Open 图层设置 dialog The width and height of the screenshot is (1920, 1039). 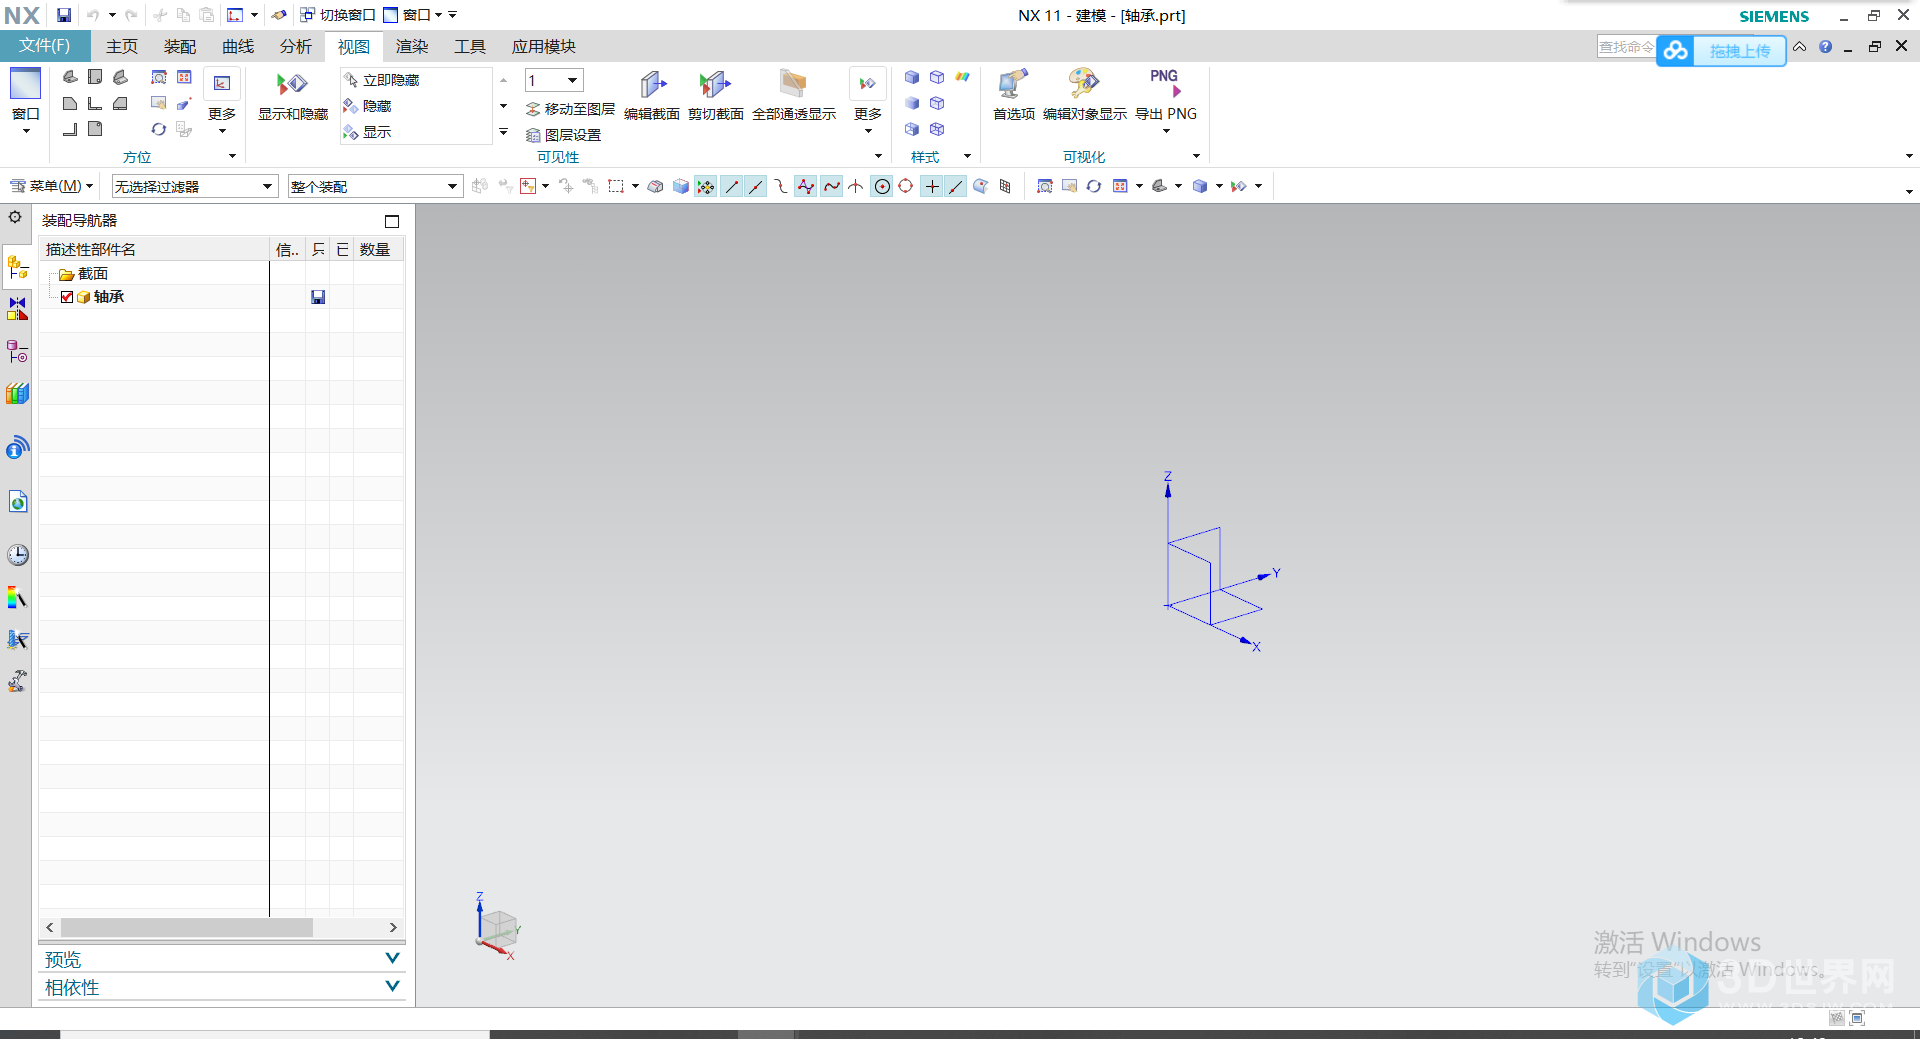(x=564, y=135)
